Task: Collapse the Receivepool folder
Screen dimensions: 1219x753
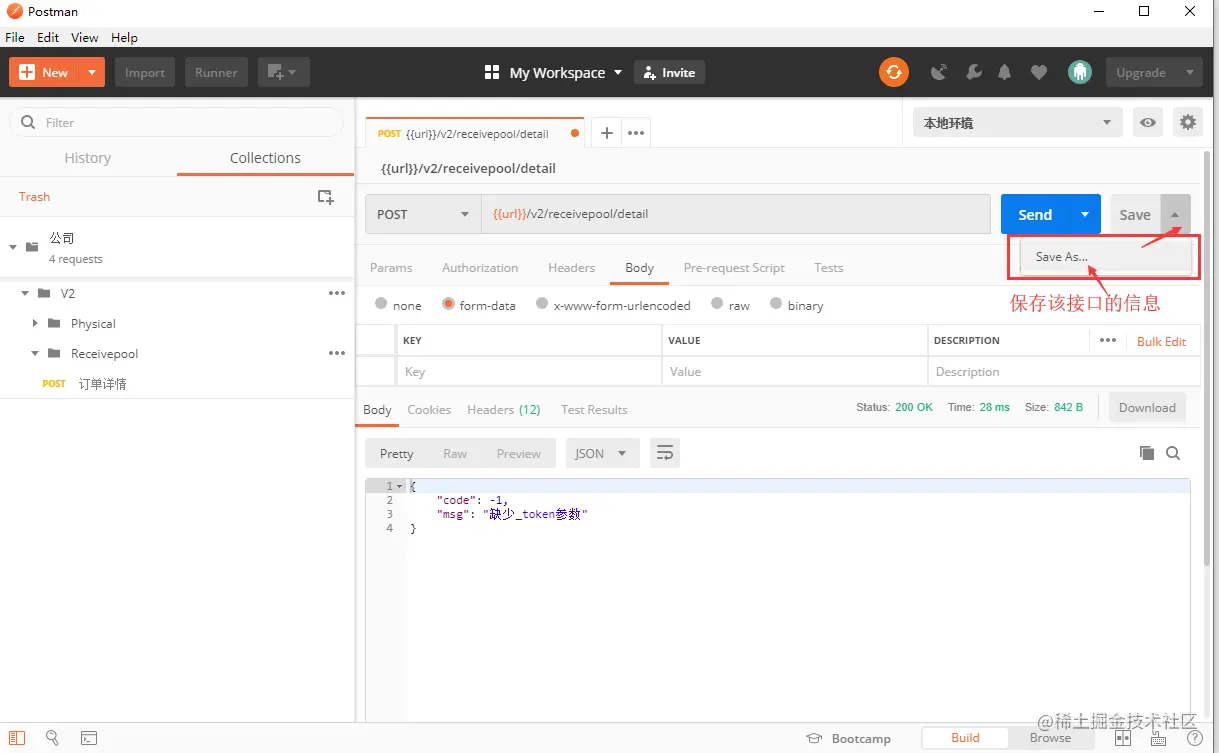Action: point(35,353)
